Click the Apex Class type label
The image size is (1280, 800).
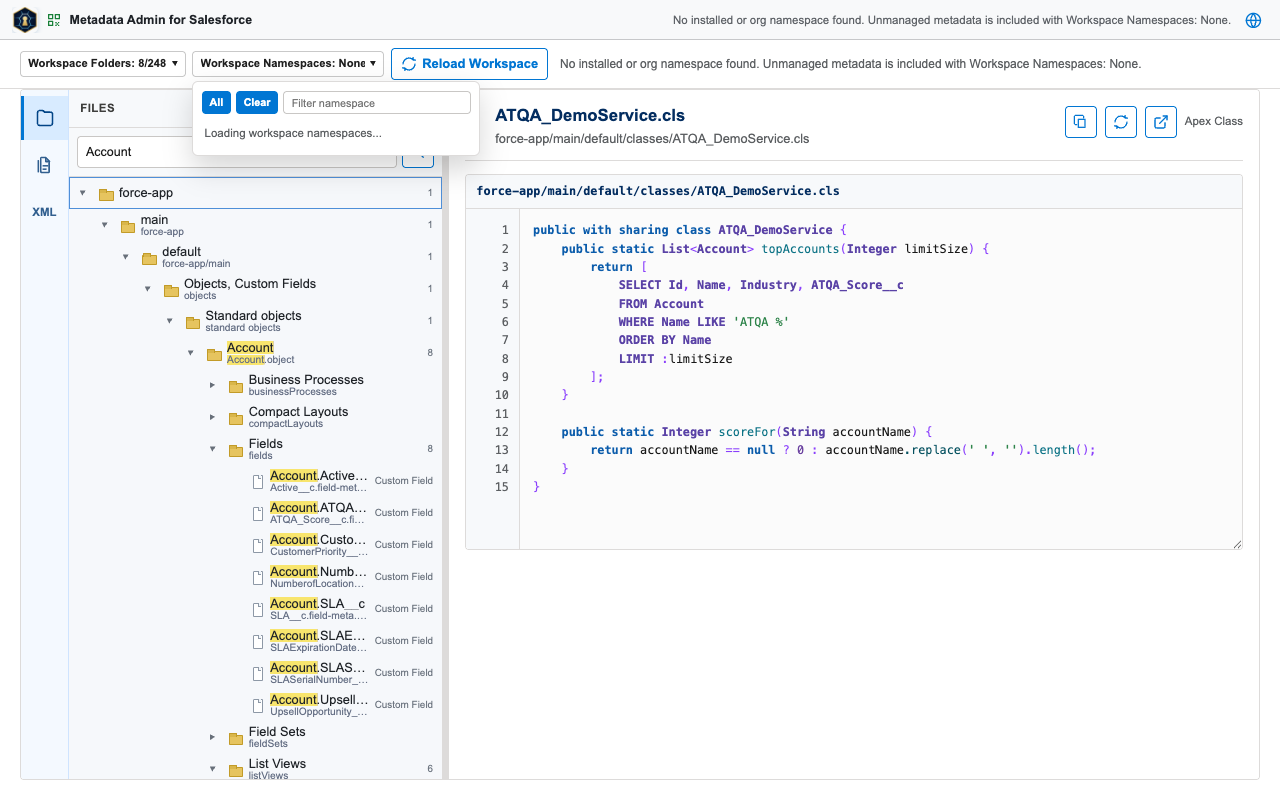click(1214, 121)
